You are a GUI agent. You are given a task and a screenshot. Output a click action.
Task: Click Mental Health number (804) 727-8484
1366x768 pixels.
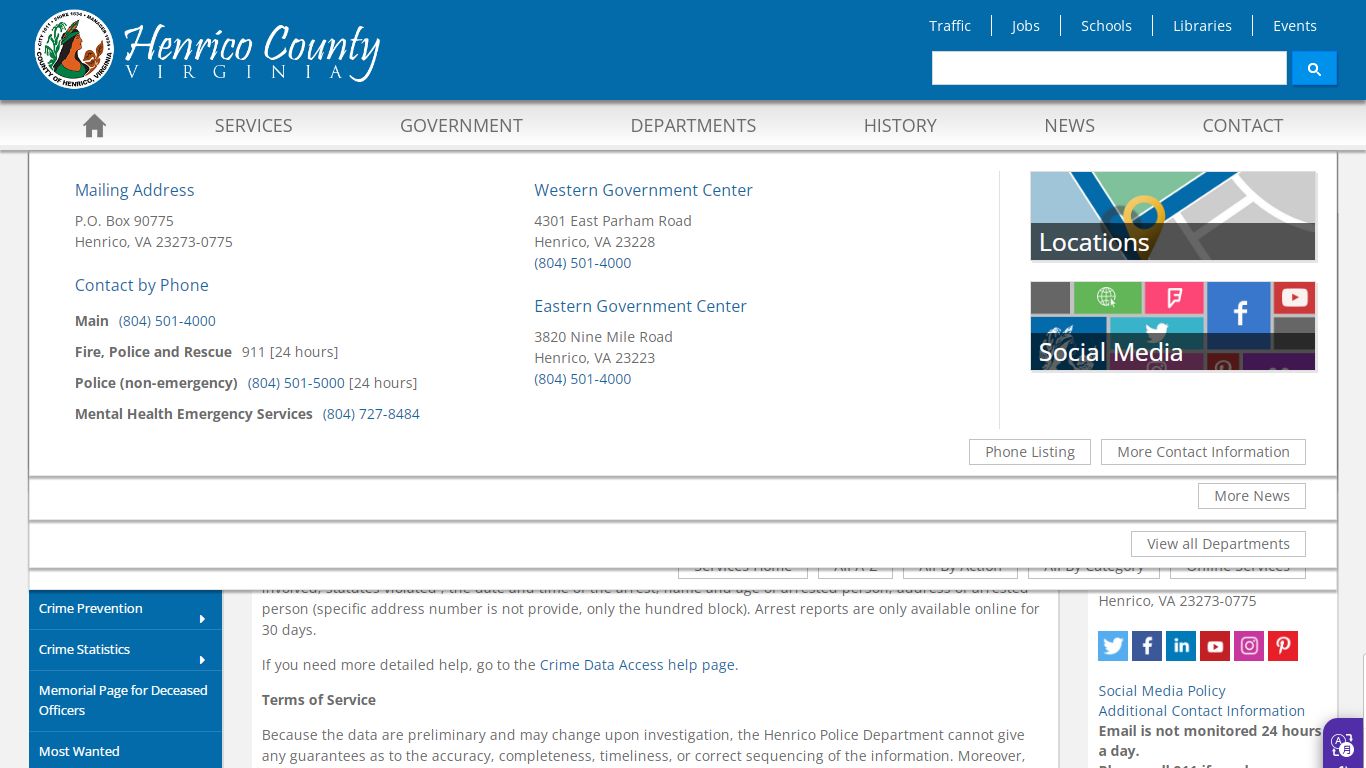coord(371,414)
